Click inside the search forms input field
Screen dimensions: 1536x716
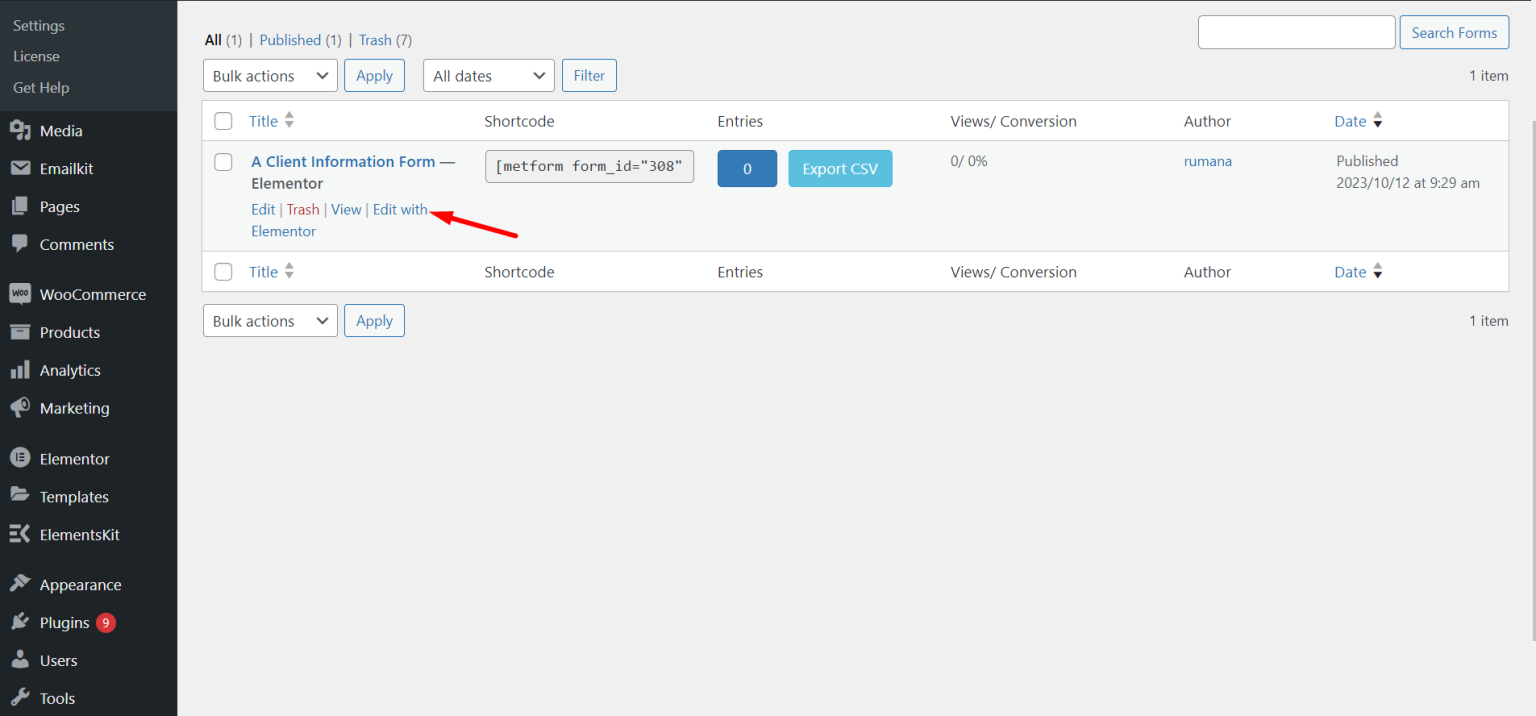tap(1296, 31)
